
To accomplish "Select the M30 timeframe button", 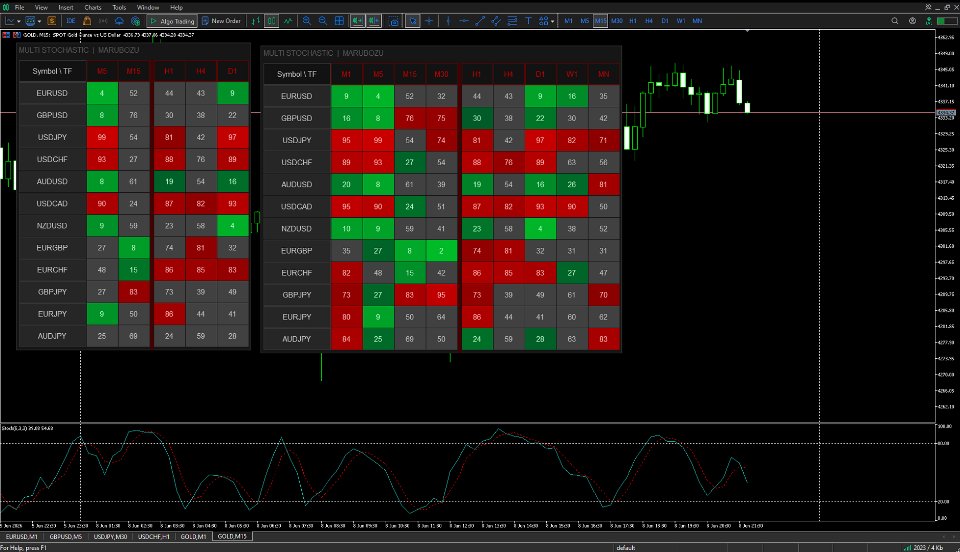I will click(617, 21).
